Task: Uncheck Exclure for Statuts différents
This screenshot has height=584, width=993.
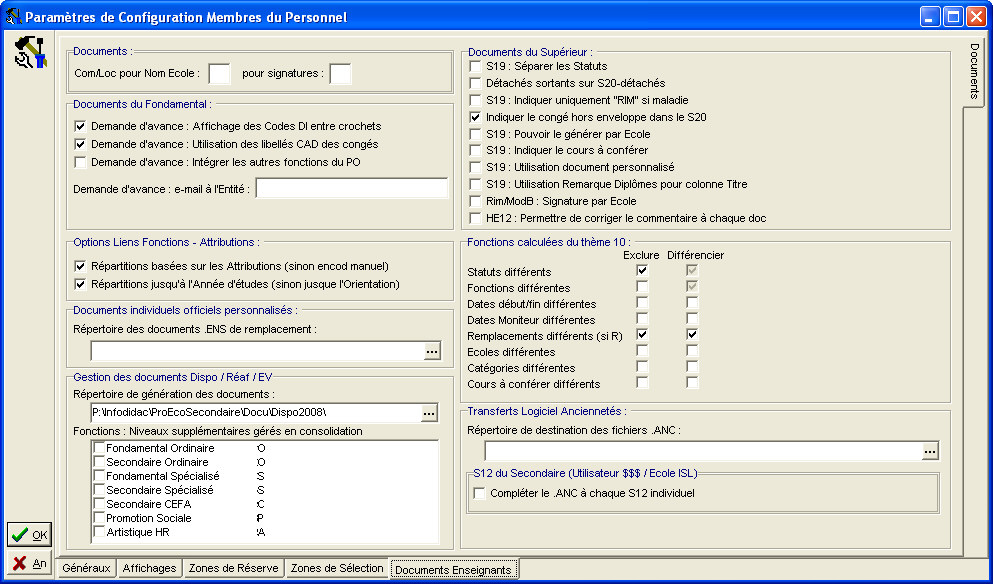Action: click(x=642, y=270)
